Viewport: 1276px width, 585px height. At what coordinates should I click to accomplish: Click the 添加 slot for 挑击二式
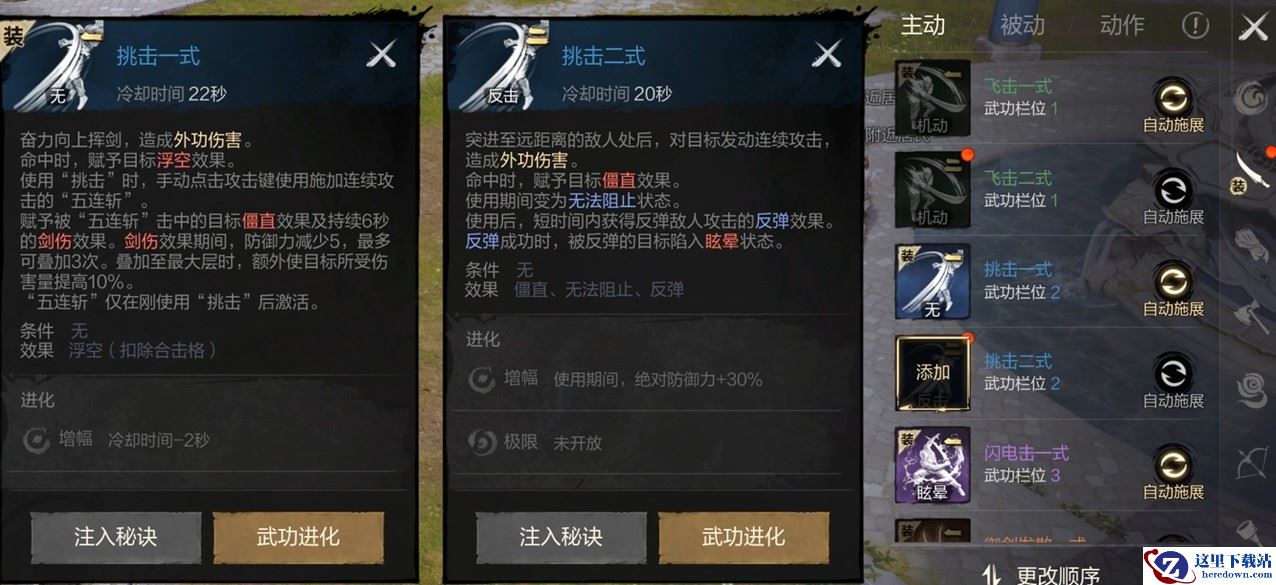pyautogui.click(x=932, y=373)
